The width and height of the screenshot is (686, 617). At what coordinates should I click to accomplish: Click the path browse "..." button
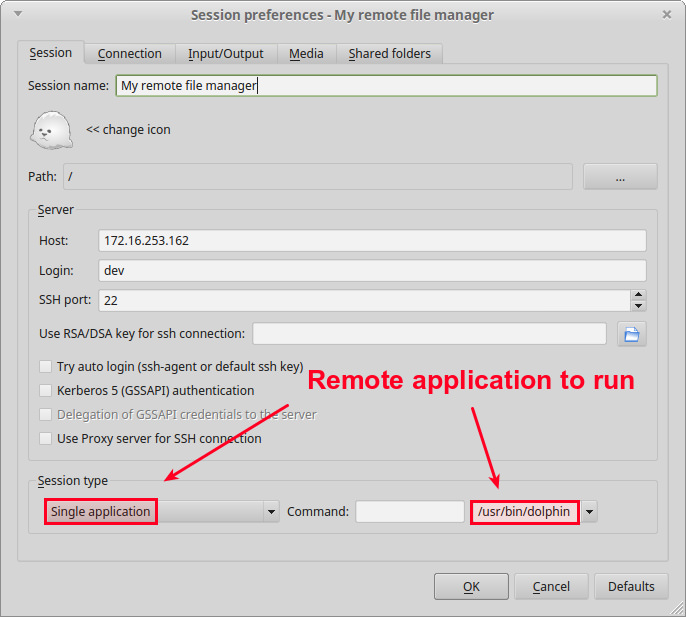pyautogui.click(x=620, y=177)
